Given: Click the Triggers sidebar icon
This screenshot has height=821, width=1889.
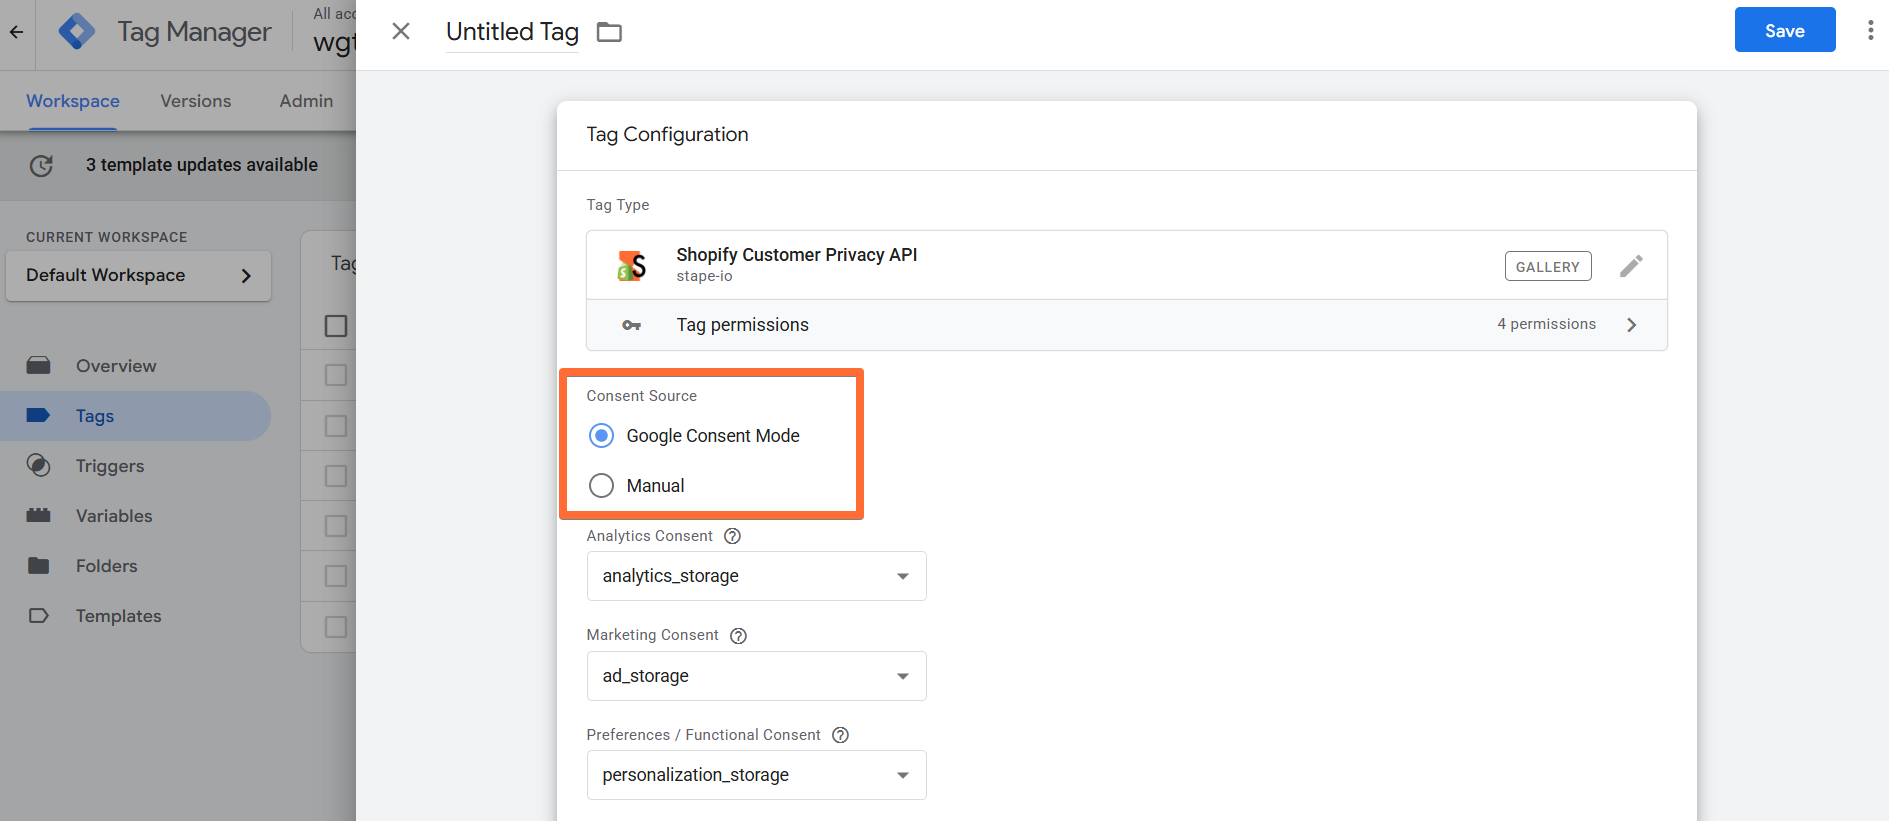Looking at the screenshot, I should 39,465.
